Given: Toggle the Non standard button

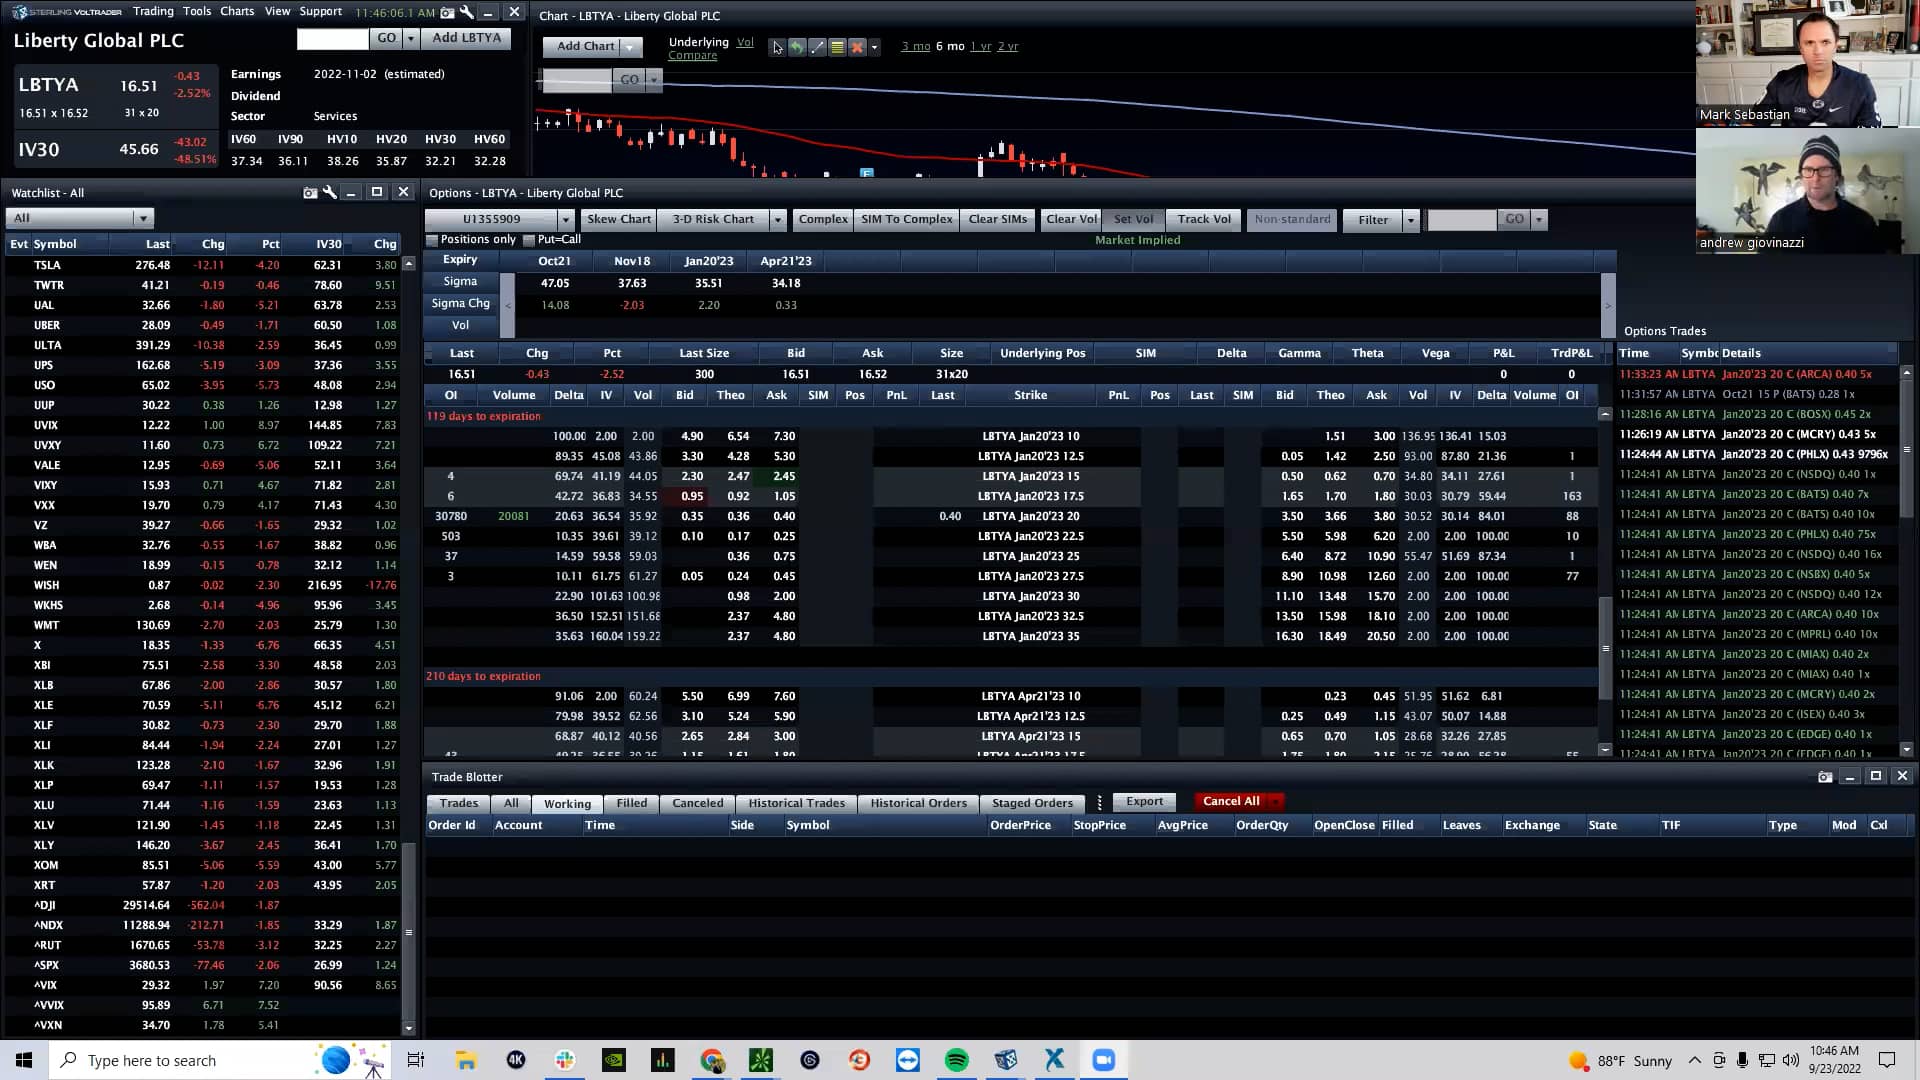Looking at the screenshot, I should (x=1291, y=219).
